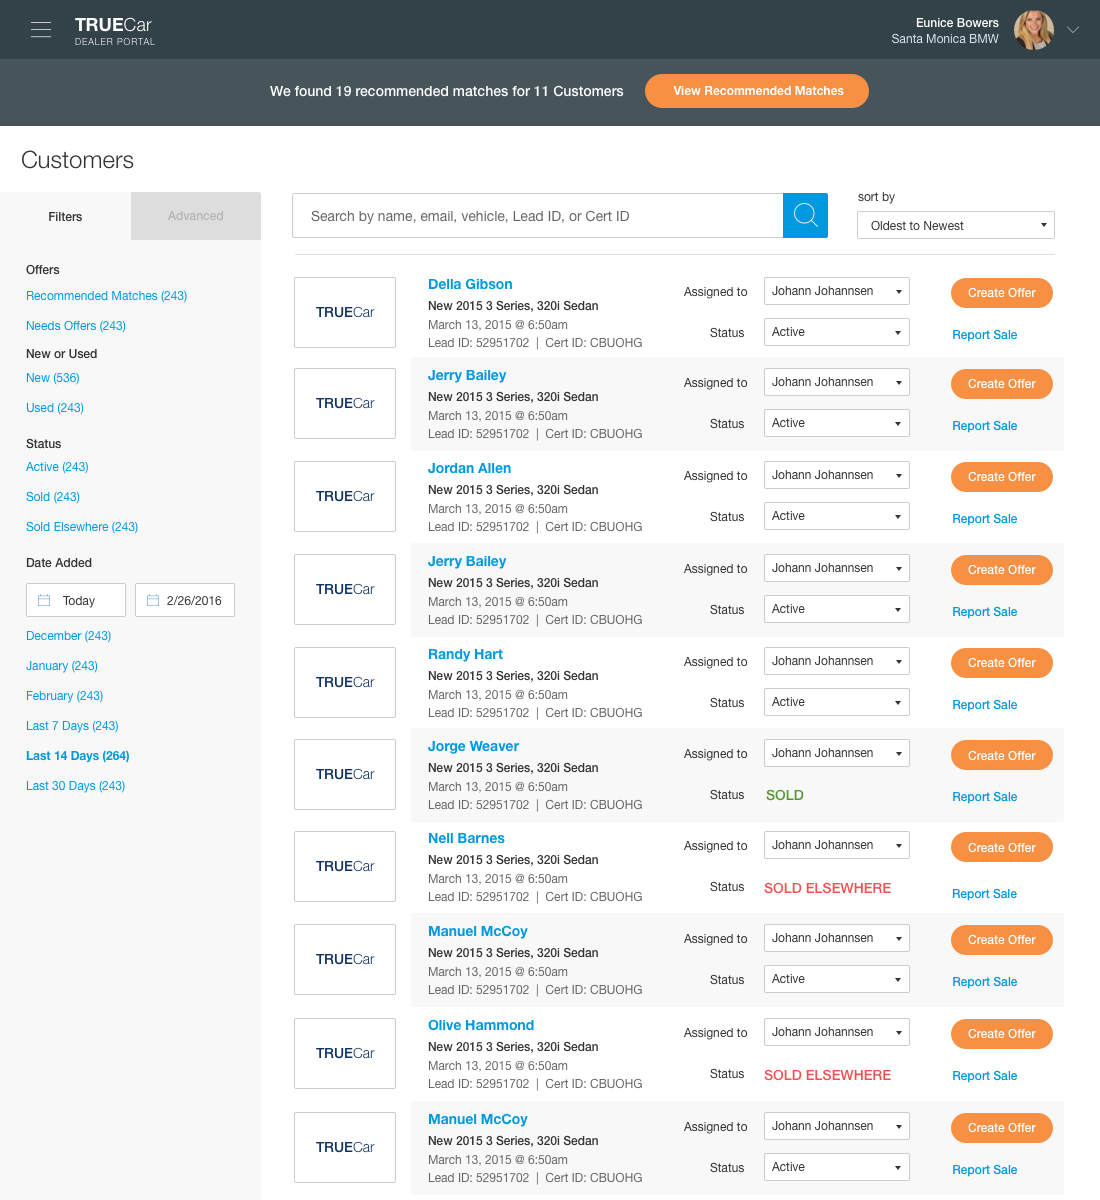
Task: Click the TRUECar Dealer Portal logo
Action: [114, 29]
